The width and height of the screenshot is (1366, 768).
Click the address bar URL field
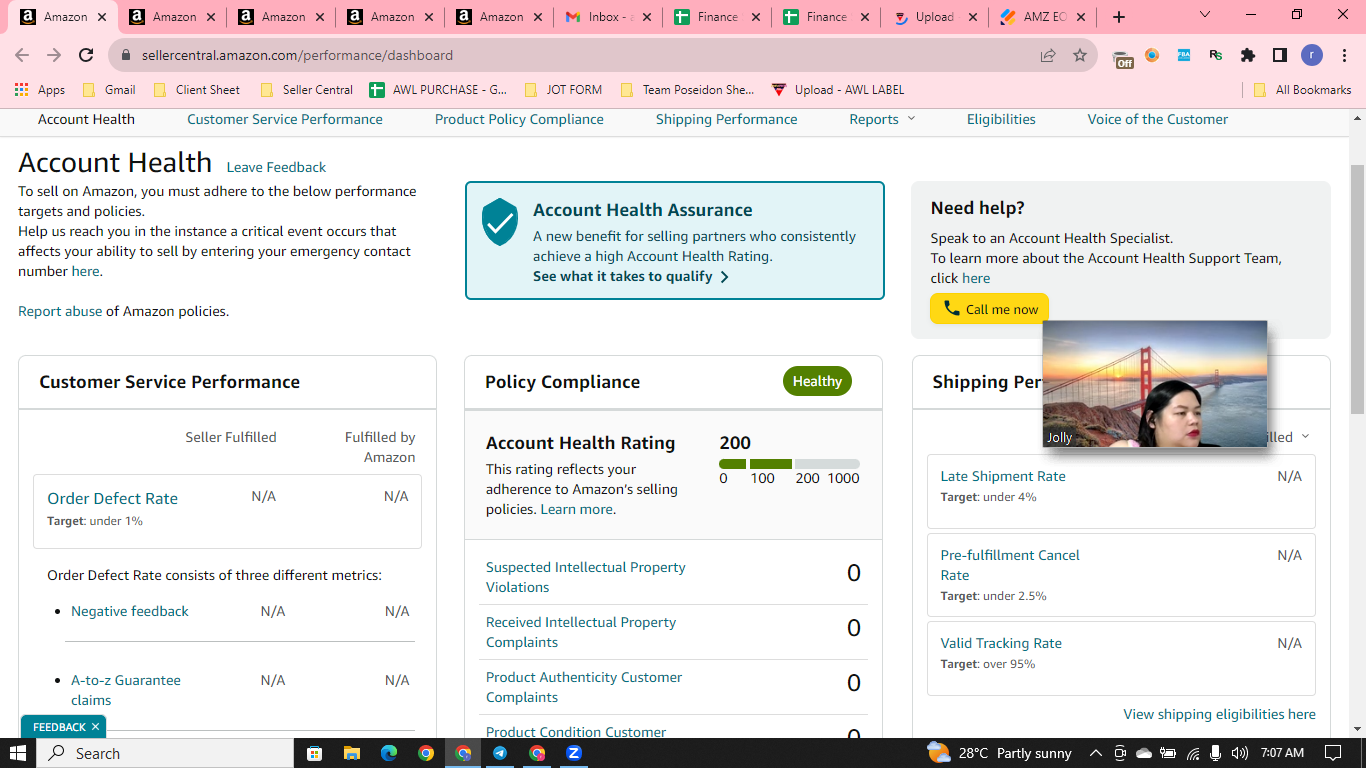point(582,55)
